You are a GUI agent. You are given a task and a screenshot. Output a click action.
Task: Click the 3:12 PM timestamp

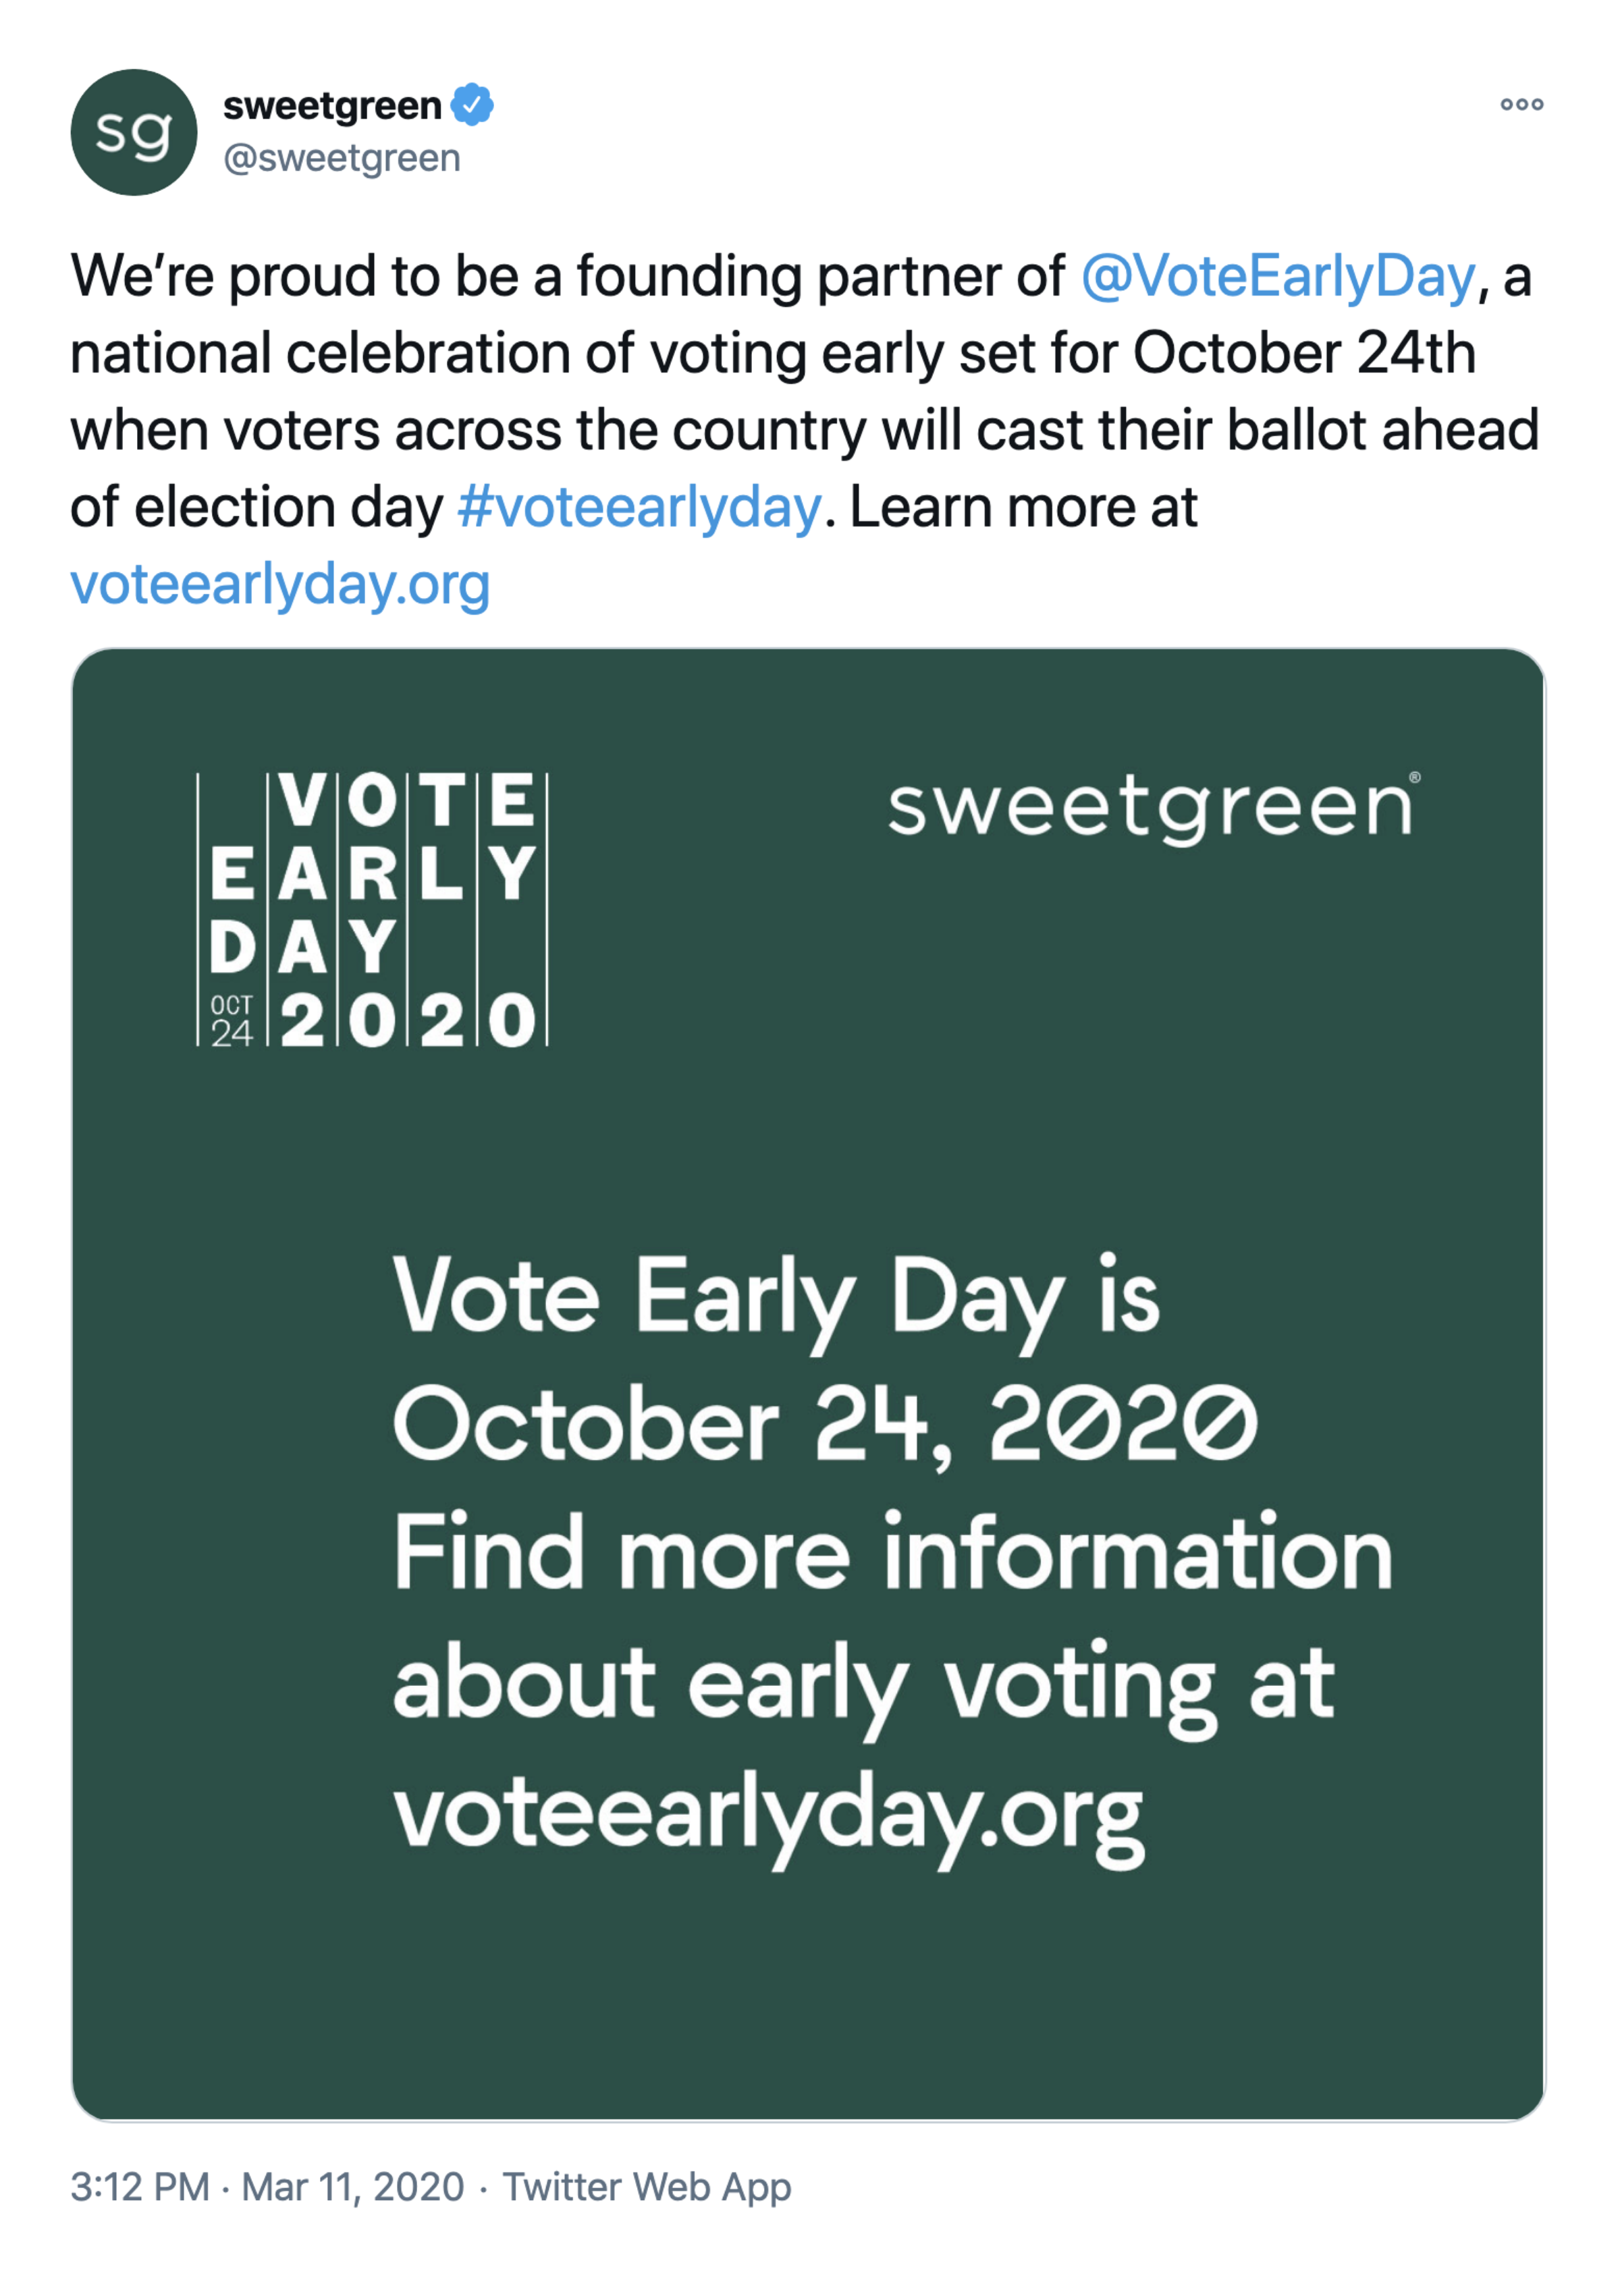(140, 2187)
